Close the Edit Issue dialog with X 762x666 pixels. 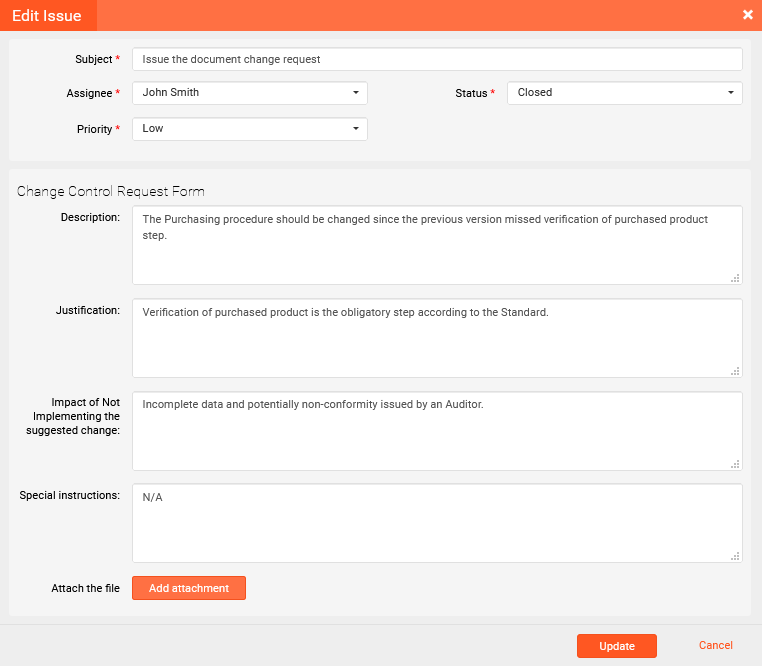pyautogui.click(x=748, y=15)
